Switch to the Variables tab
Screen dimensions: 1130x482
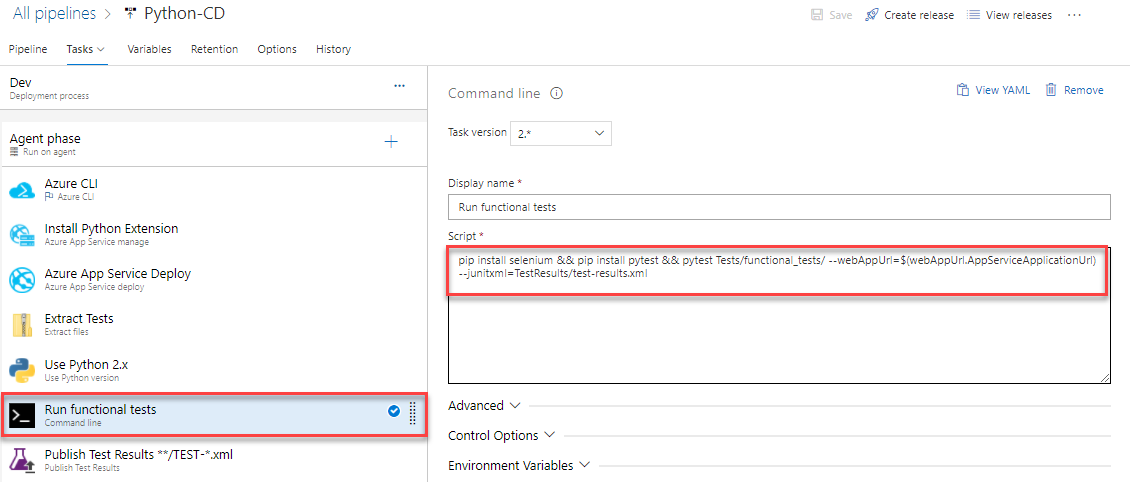[149, 49]
